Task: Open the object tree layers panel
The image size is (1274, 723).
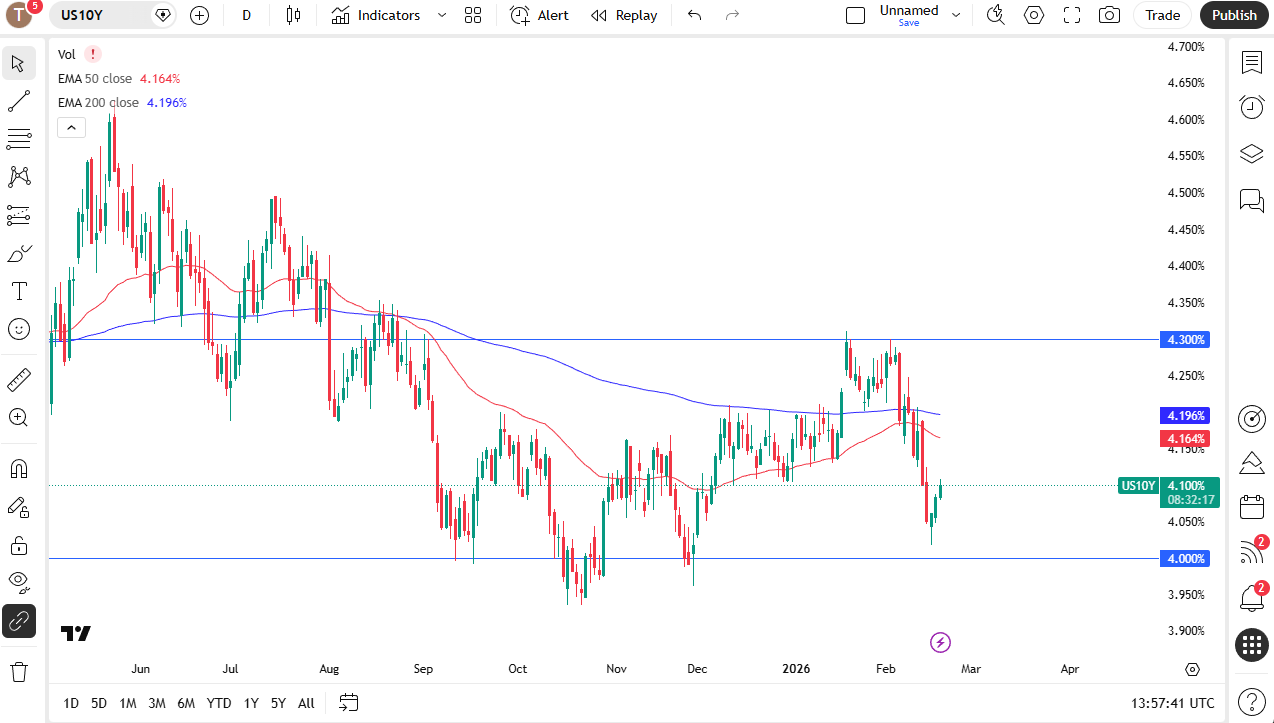Action: click(x=1252, y=153)
